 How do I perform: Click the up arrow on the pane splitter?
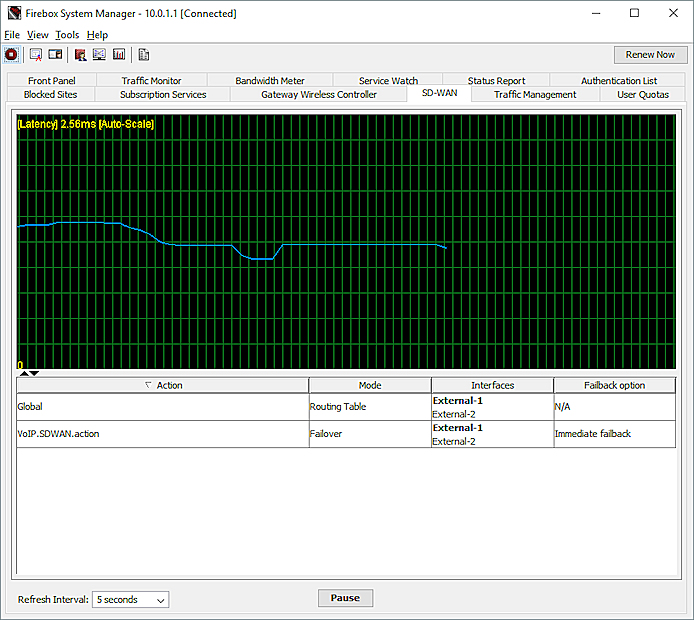(x=24, y=373)
